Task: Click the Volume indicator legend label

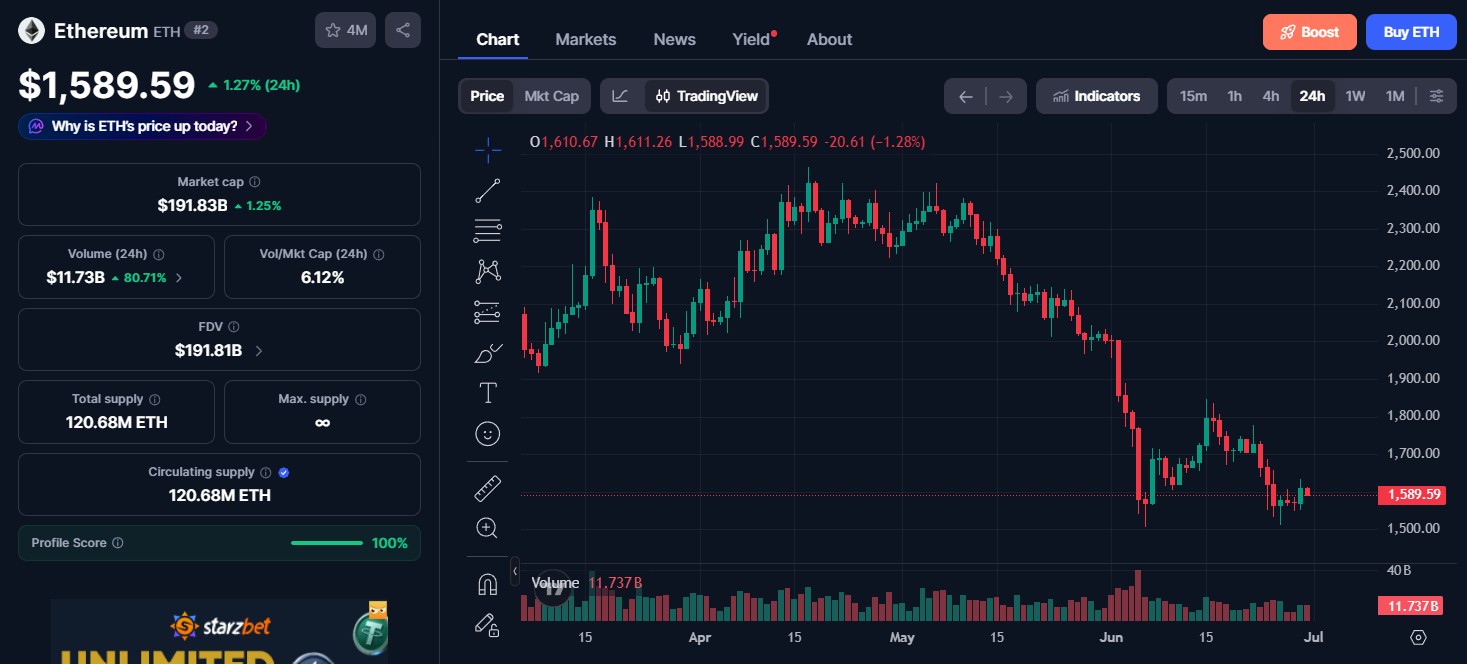Action: point(555,583)
